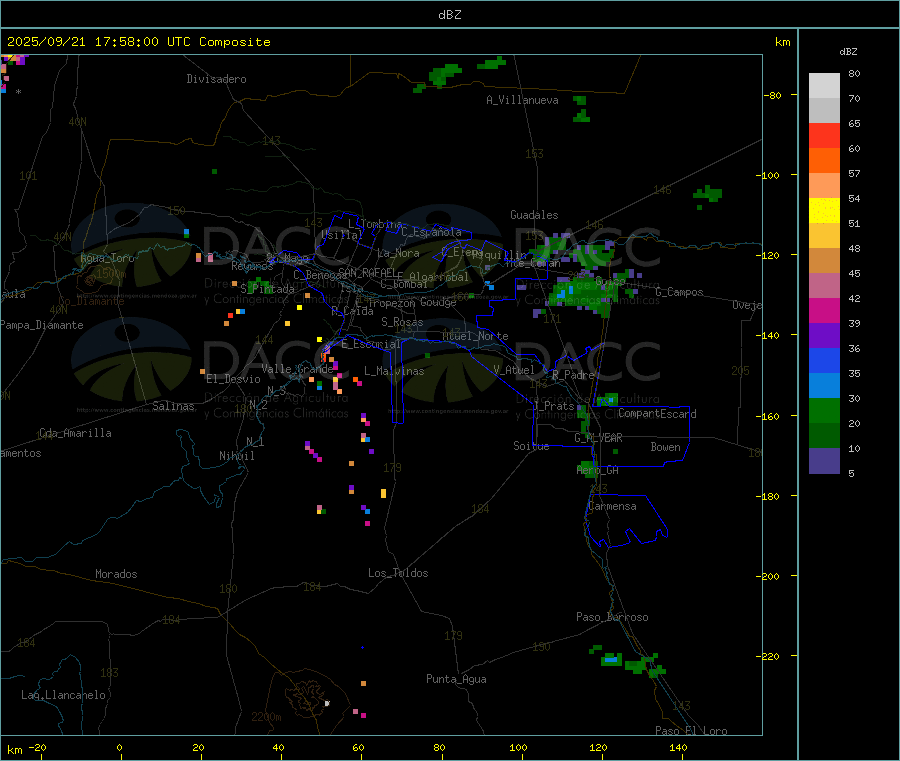The height and width of the screenshot is (761, 900).
Task: Click the Agua_Toro label
Action: (107, 258)
